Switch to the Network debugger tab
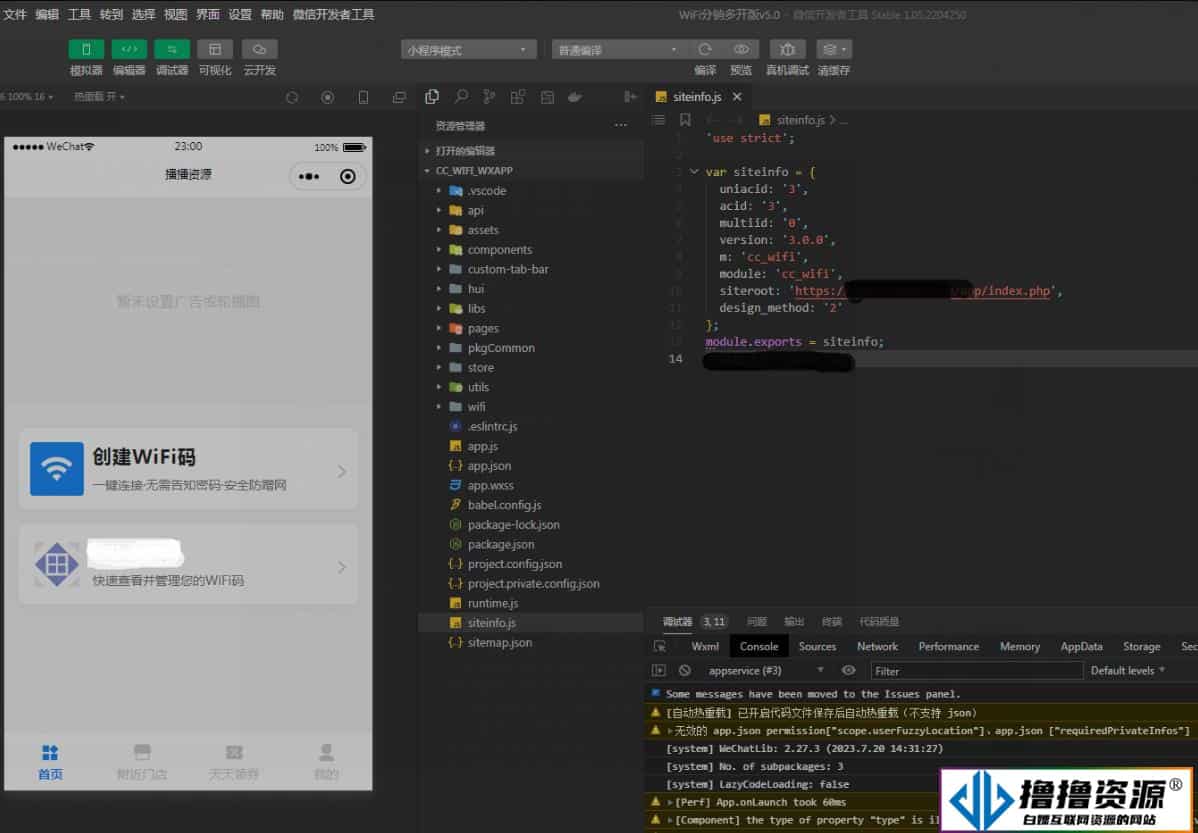 pyautogui.click(x=877, y=647)
